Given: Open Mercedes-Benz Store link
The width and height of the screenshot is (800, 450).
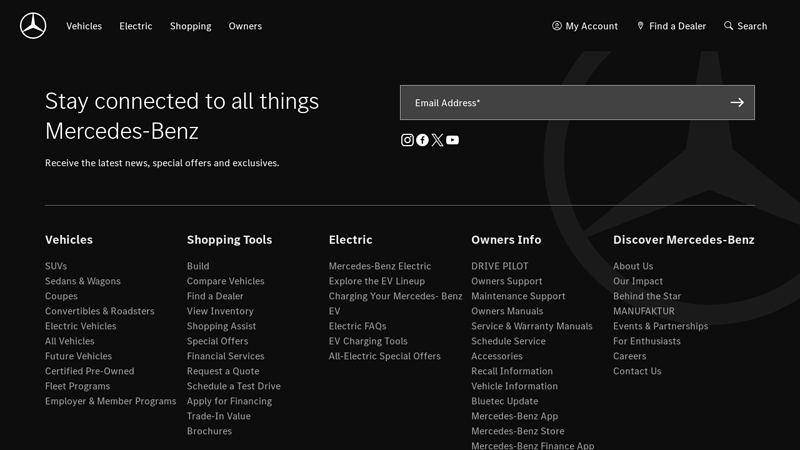Looking at the screenshot, I should [x=517, y=431].
